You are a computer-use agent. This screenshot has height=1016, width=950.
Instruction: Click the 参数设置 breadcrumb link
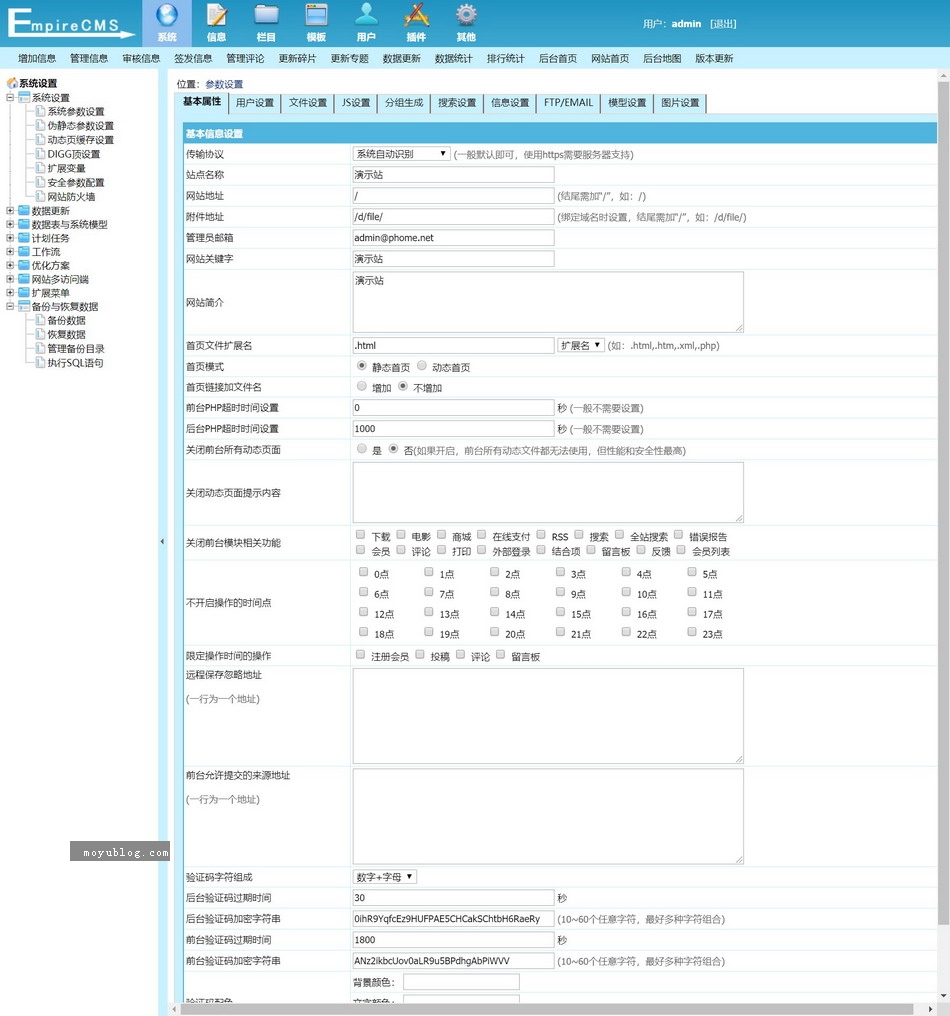click(x=224, y=84)
